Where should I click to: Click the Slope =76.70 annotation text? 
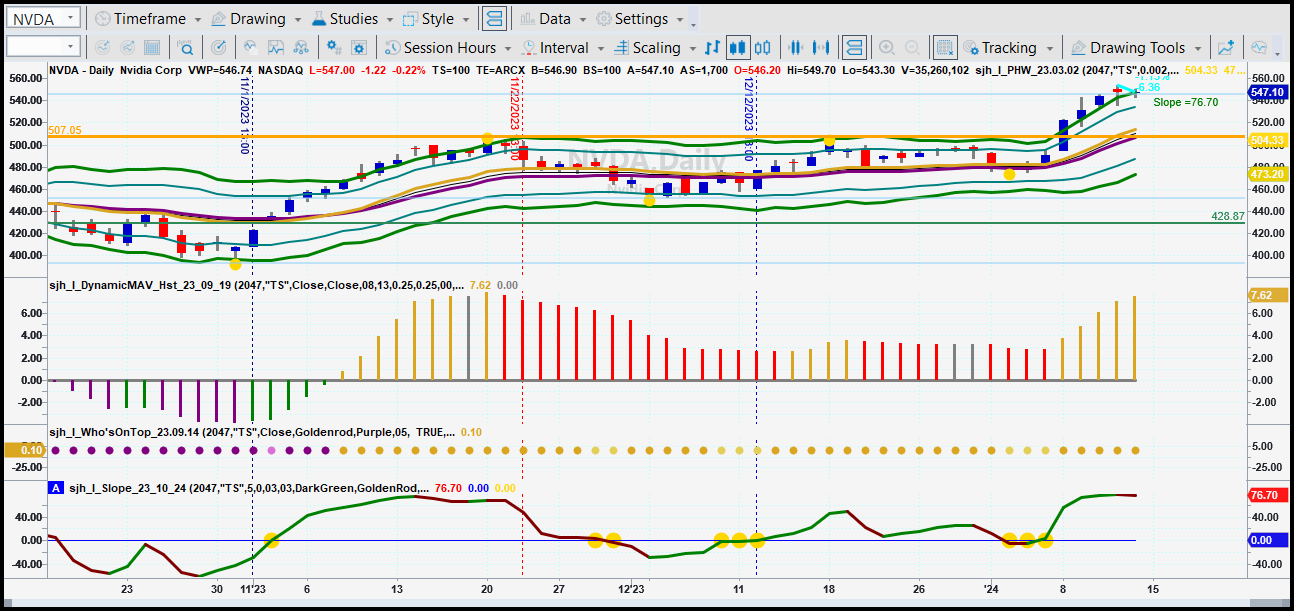tap(1186, 102)
